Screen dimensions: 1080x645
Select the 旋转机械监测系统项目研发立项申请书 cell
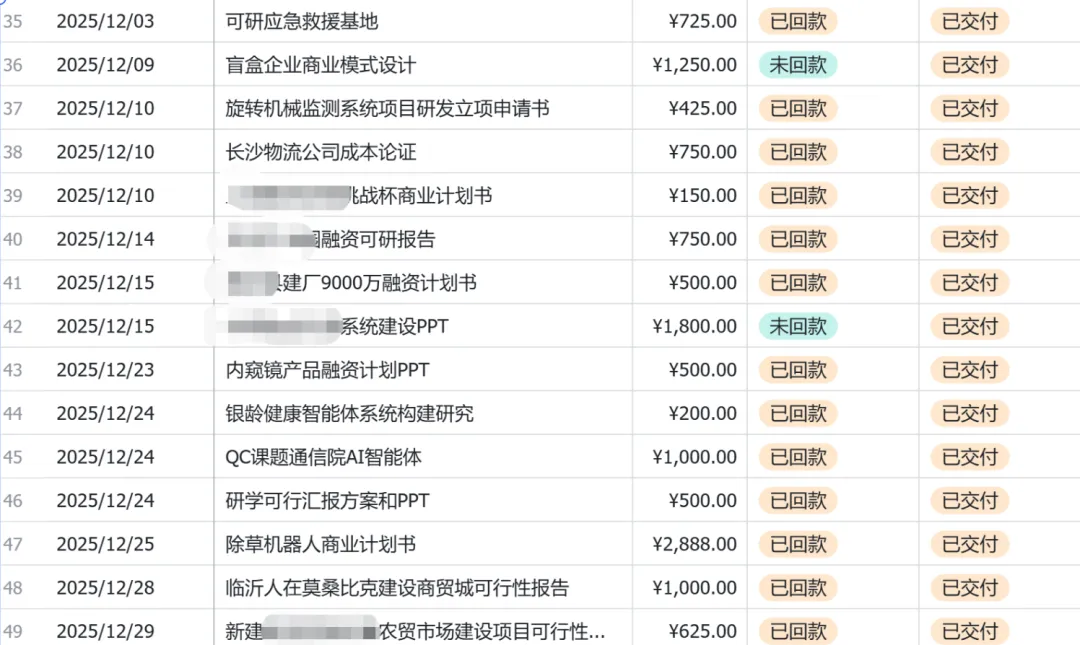pyautogui.click(x=388, y=108)
